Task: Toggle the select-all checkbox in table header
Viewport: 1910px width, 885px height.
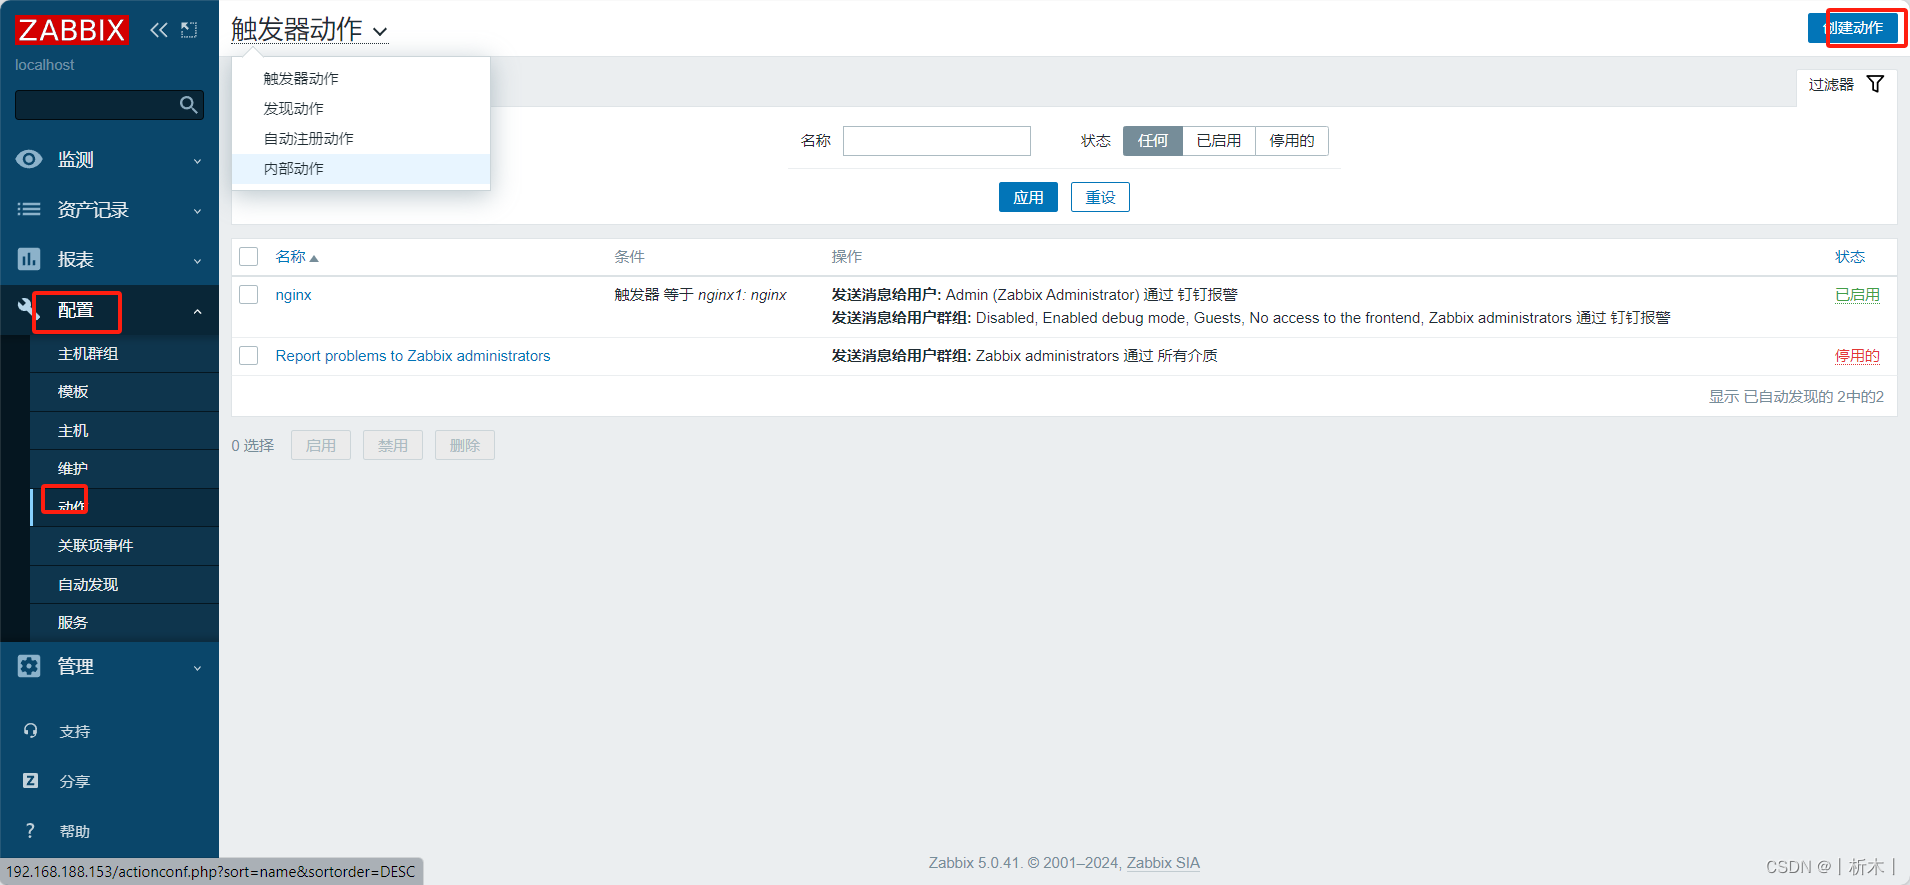Action: pyautogui.click(x=249, y=257)
